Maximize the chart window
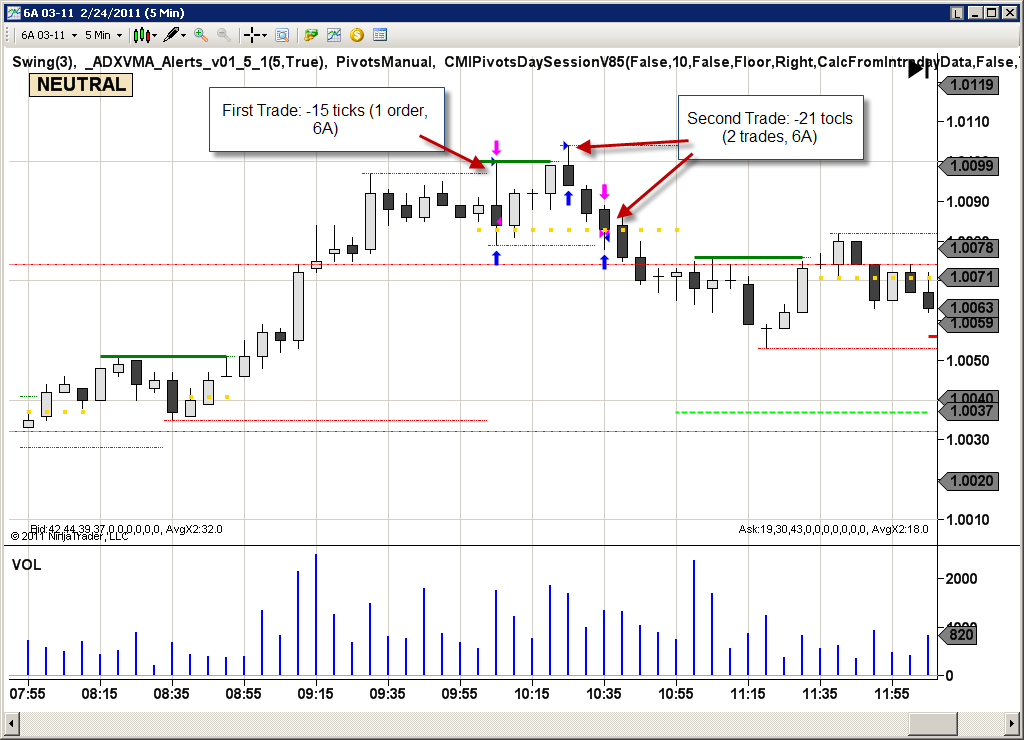The width and height of the screenshot is (1024, 740). 991,12
